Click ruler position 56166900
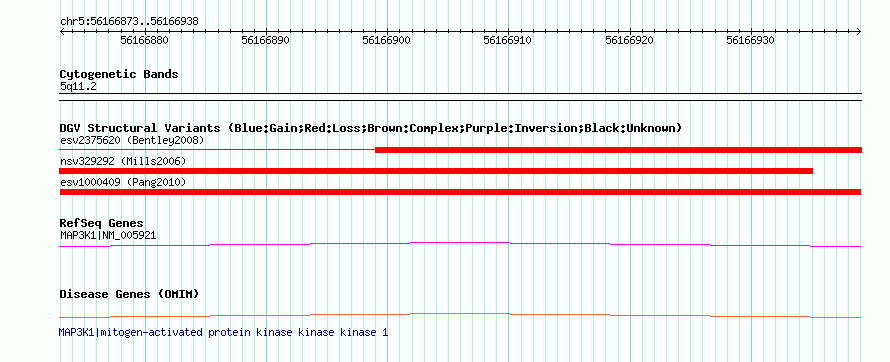The height and width of the screenshot is (362, 890). (387, 40)
